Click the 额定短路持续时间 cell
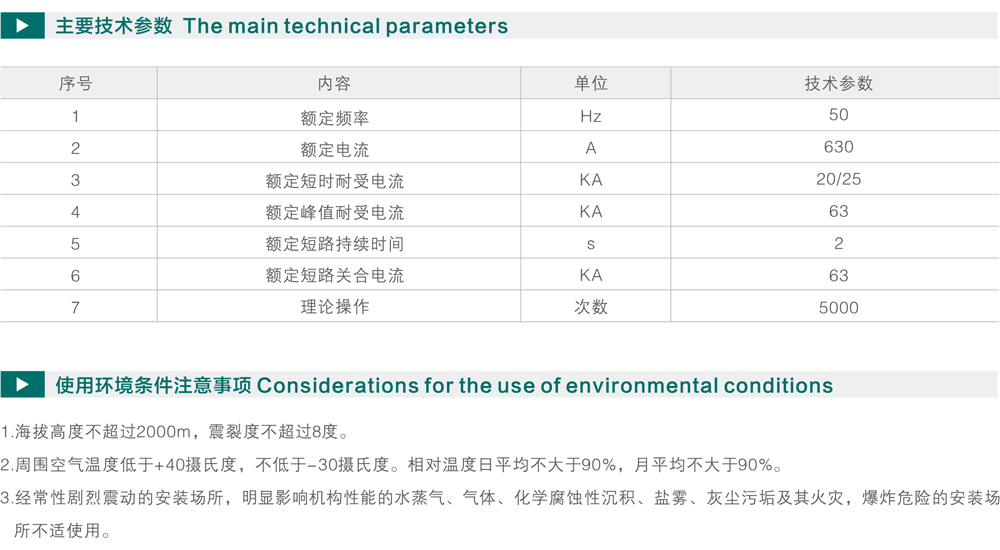1000x550 pixels. (335, 244)
